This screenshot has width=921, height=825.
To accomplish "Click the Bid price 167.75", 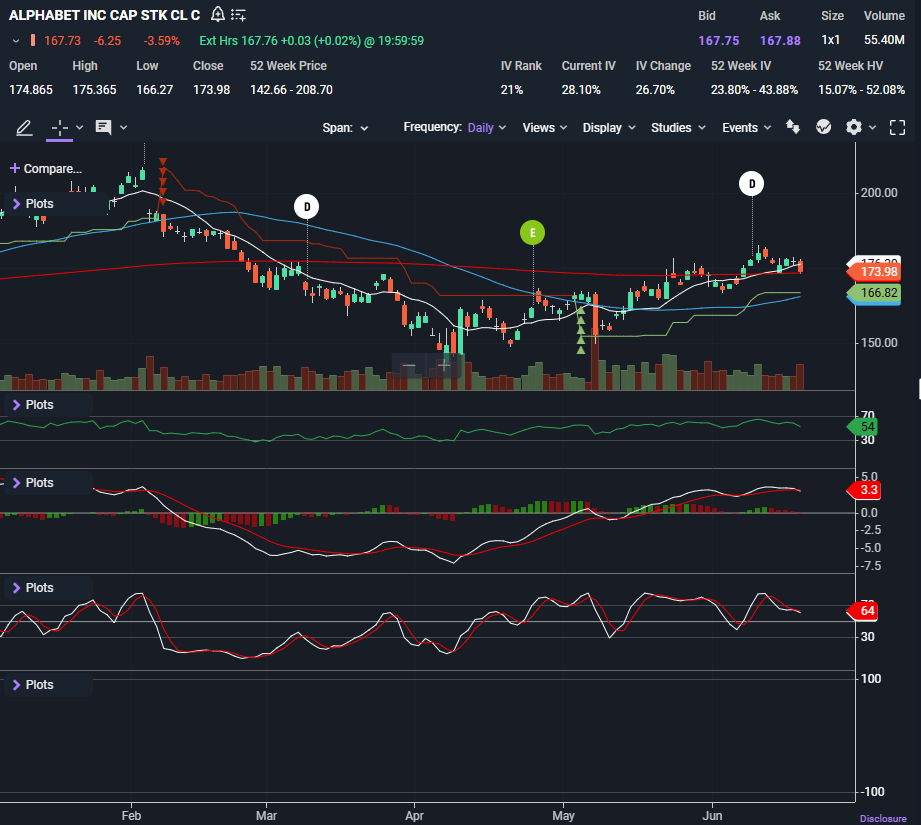I will tap(718, 41).
